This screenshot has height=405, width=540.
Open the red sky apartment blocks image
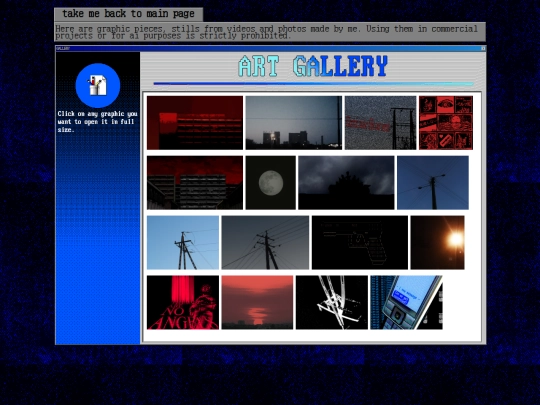tap(195, 183)
